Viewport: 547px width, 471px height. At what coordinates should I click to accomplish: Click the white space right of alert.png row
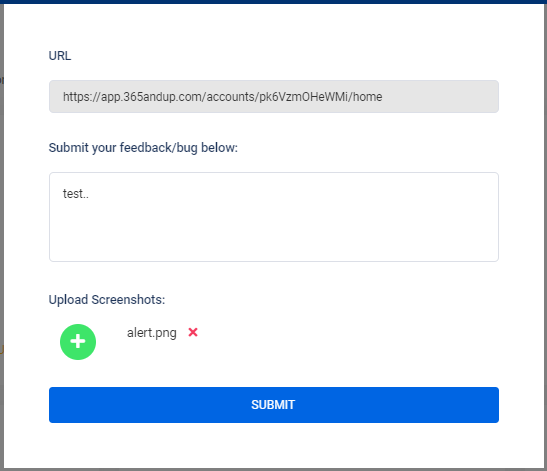tap(349, 332)
